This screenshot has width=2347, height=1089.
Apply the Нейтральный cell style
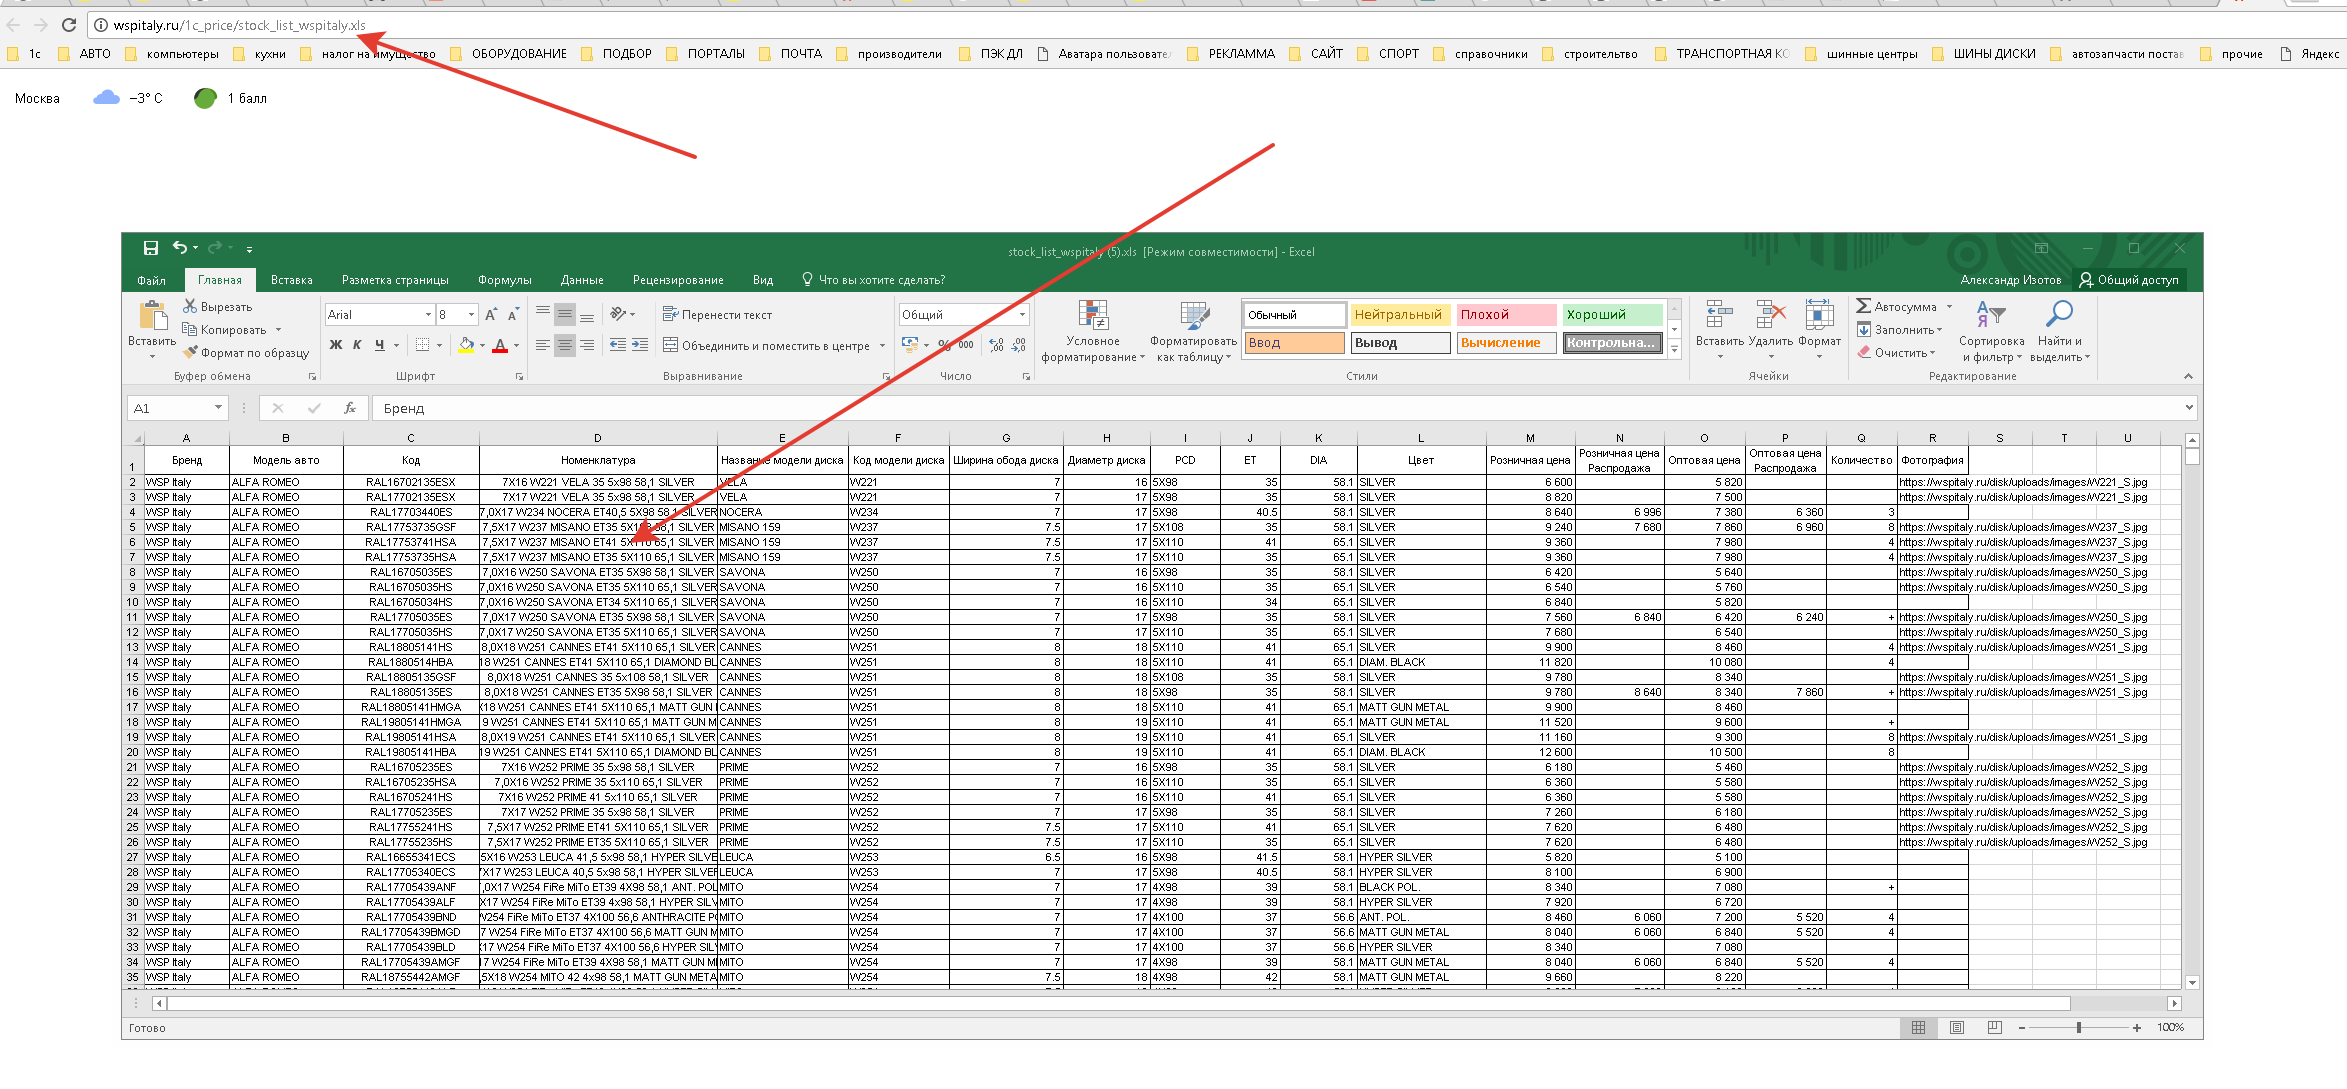tap(1398, 315)
